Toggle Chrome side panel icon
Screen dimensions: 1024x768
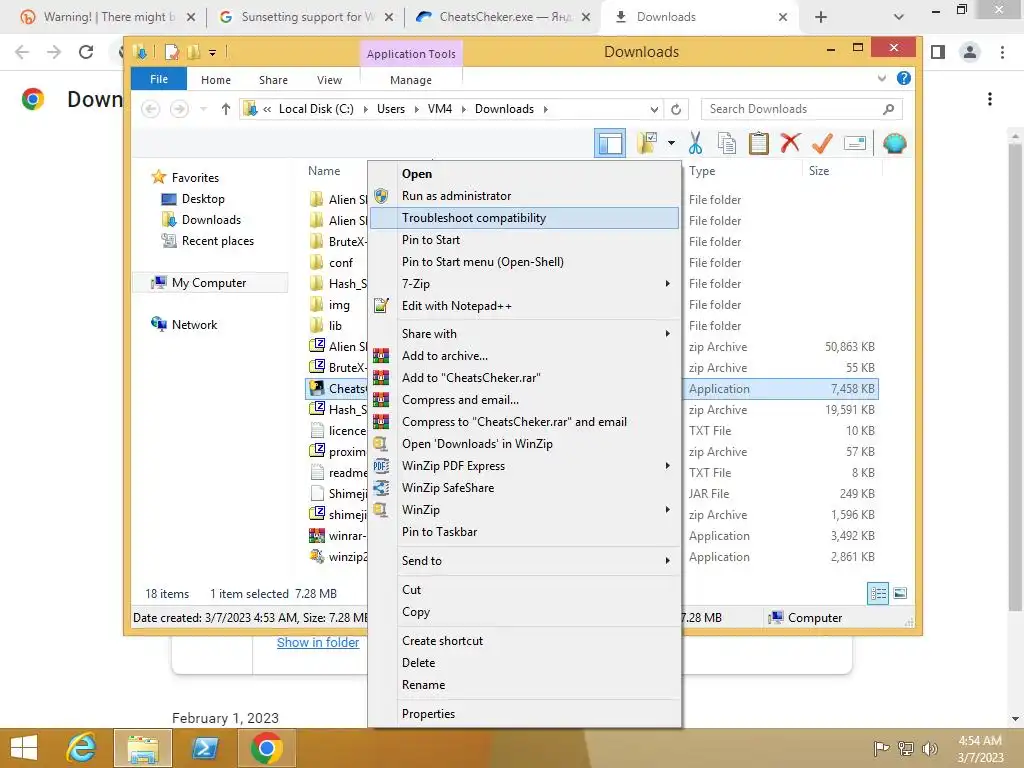938,52
